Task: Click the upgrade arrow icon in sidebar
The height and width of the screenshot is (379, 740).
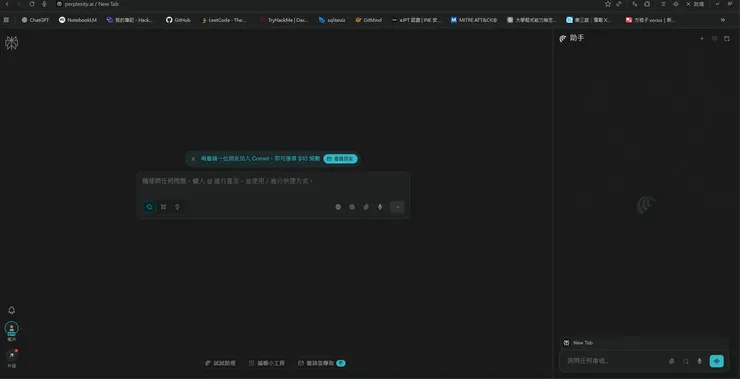Action: point(12,355)
